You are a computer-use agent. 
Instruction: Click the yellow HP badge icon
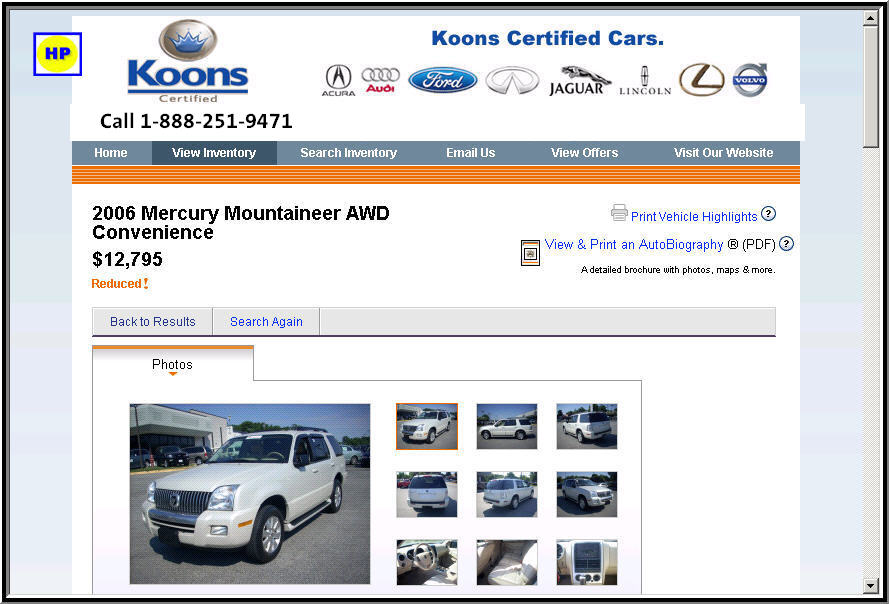click(57, 54)
